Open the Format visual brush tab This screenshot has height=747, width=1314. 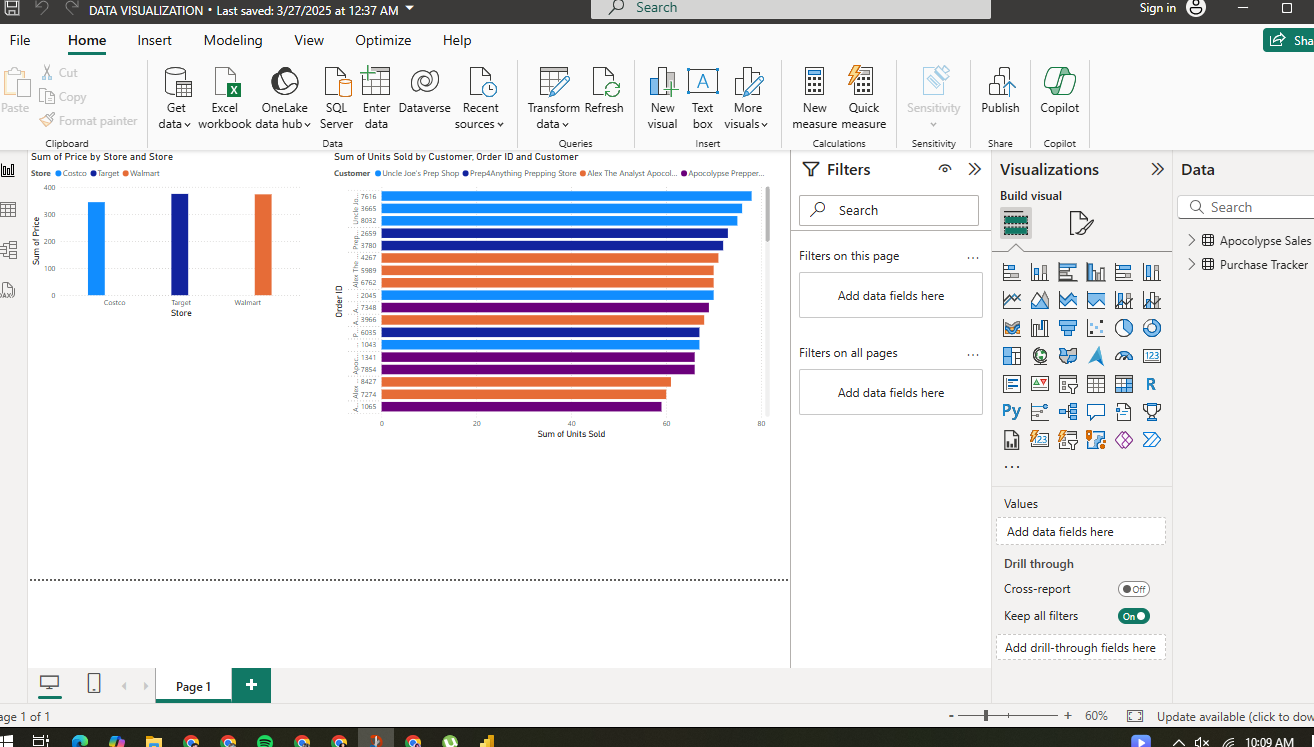click(1081, 223)
